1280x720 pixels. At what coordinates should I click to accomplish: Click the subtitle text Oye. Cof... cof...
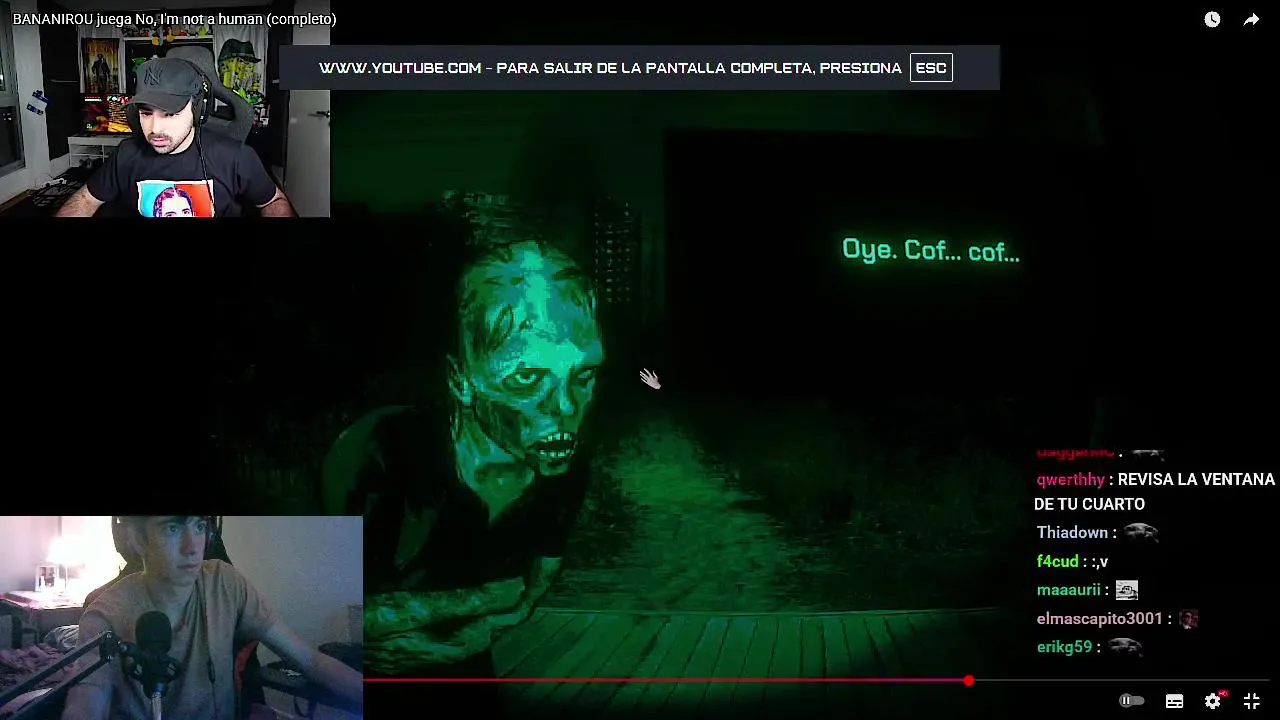(x=930, y=250)
